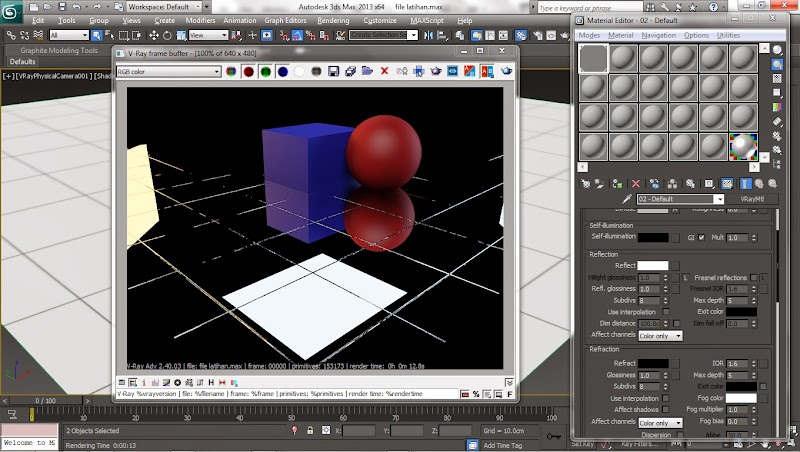Click Assign Material to Selection in Material Editor

pos(617,184)
